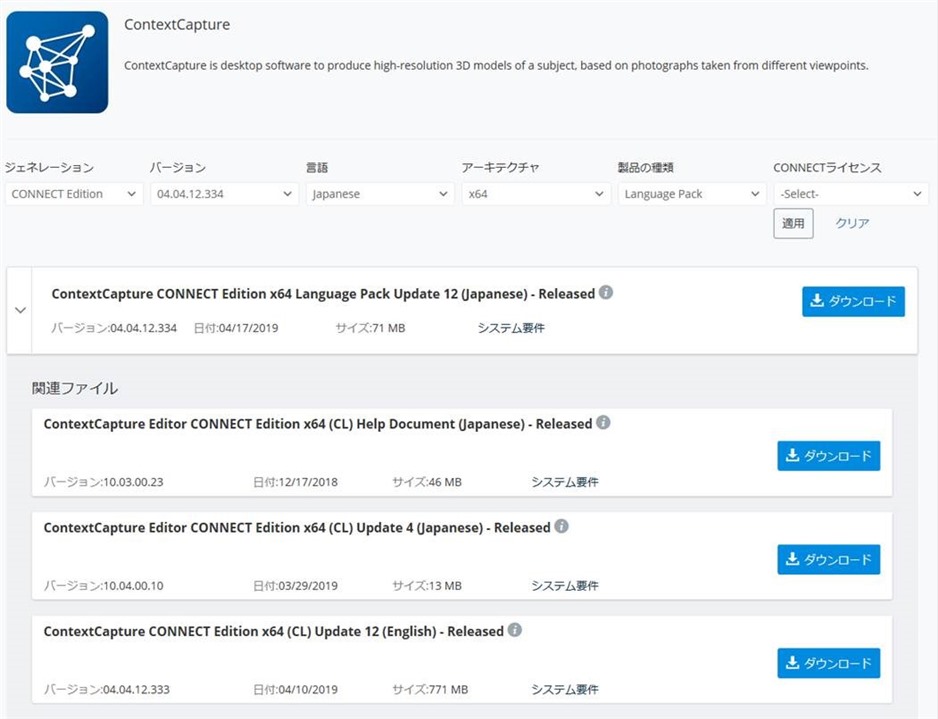938x719 pixels.
Task: Click the 適用 apply button
Action: tap(793, 223)
